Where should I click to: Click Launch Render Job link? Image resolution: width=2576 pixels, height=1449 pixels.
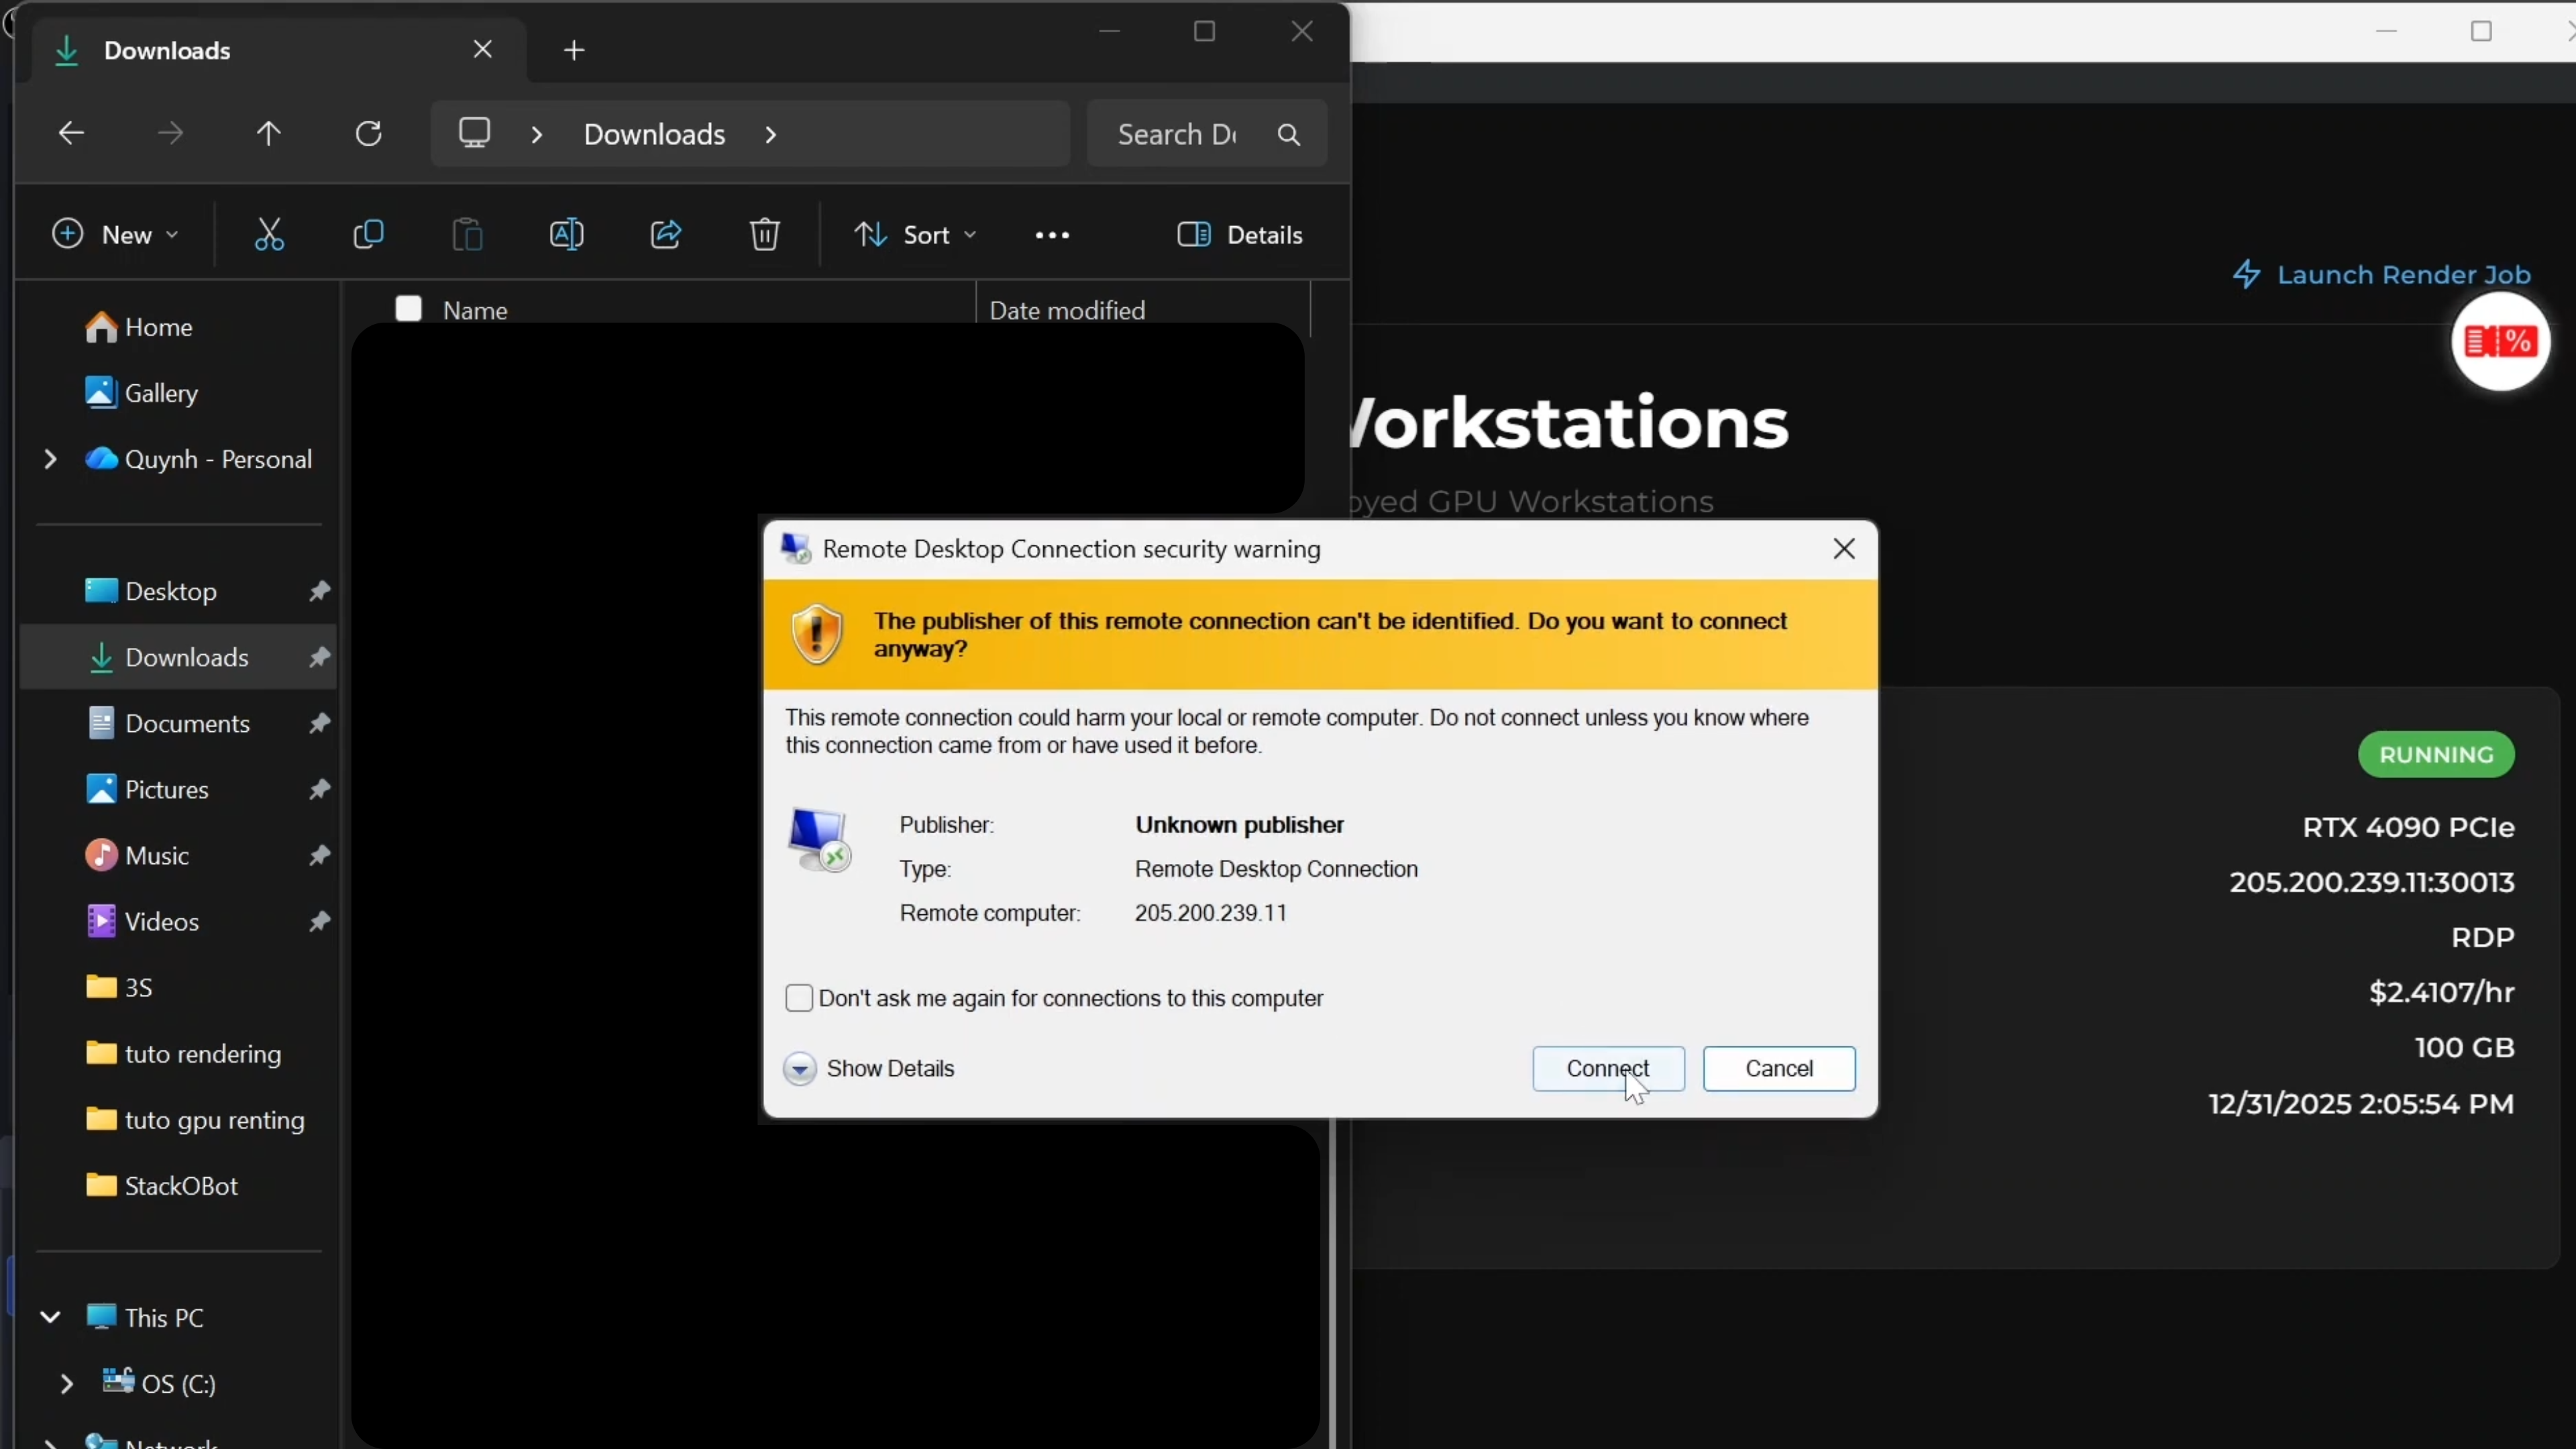pos(2382,274)
